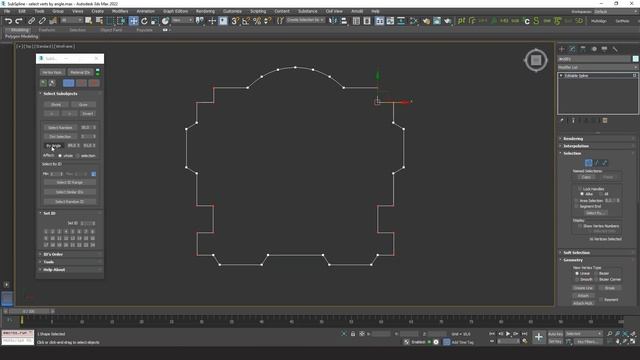Open the Rendering menu
The image size is (640, 360).
pos(205,11)
